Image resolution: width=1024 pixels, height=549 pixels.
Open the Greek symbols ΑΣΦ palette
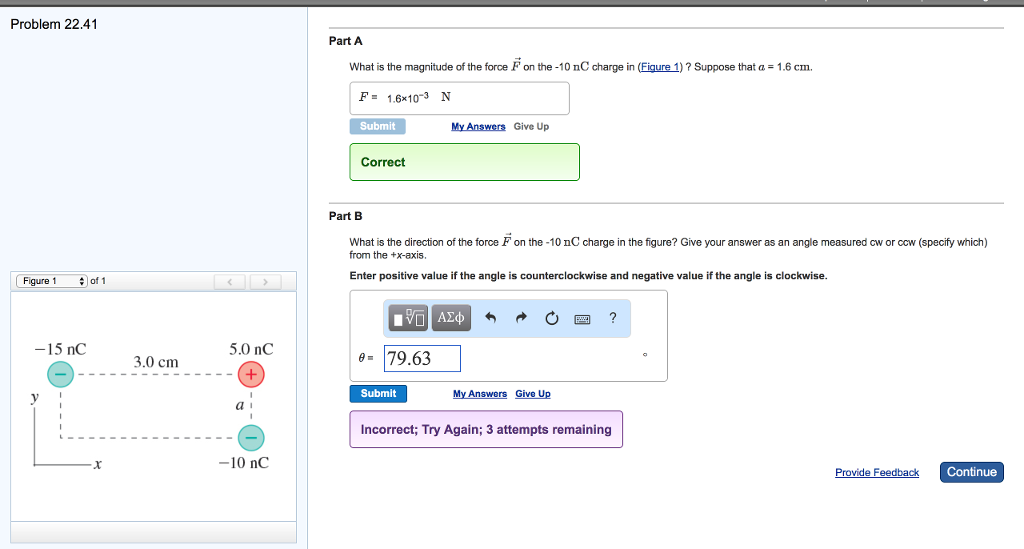click(451, 318)
